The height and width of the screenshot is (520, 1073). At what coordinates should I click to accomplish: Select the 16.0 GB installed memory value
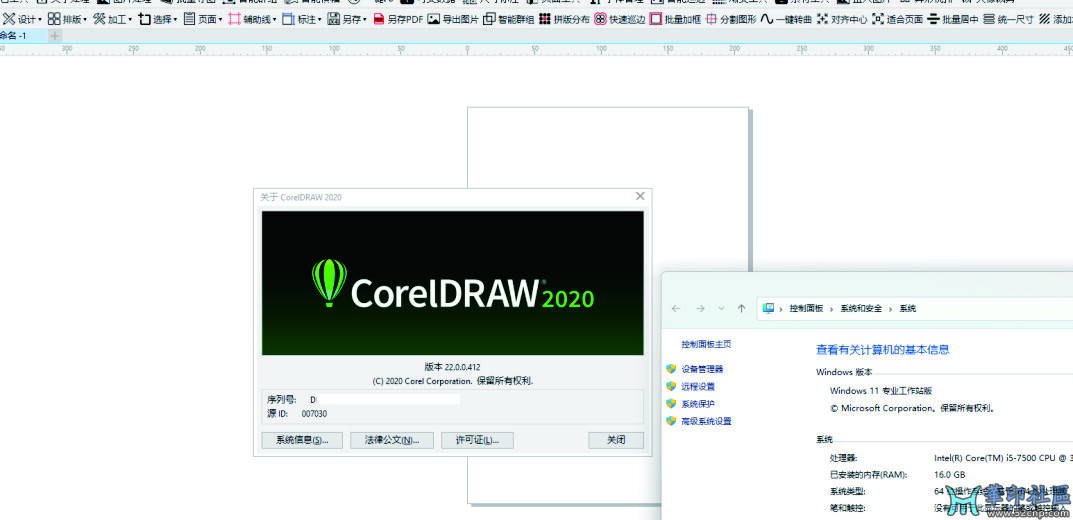tap(949, 474)
